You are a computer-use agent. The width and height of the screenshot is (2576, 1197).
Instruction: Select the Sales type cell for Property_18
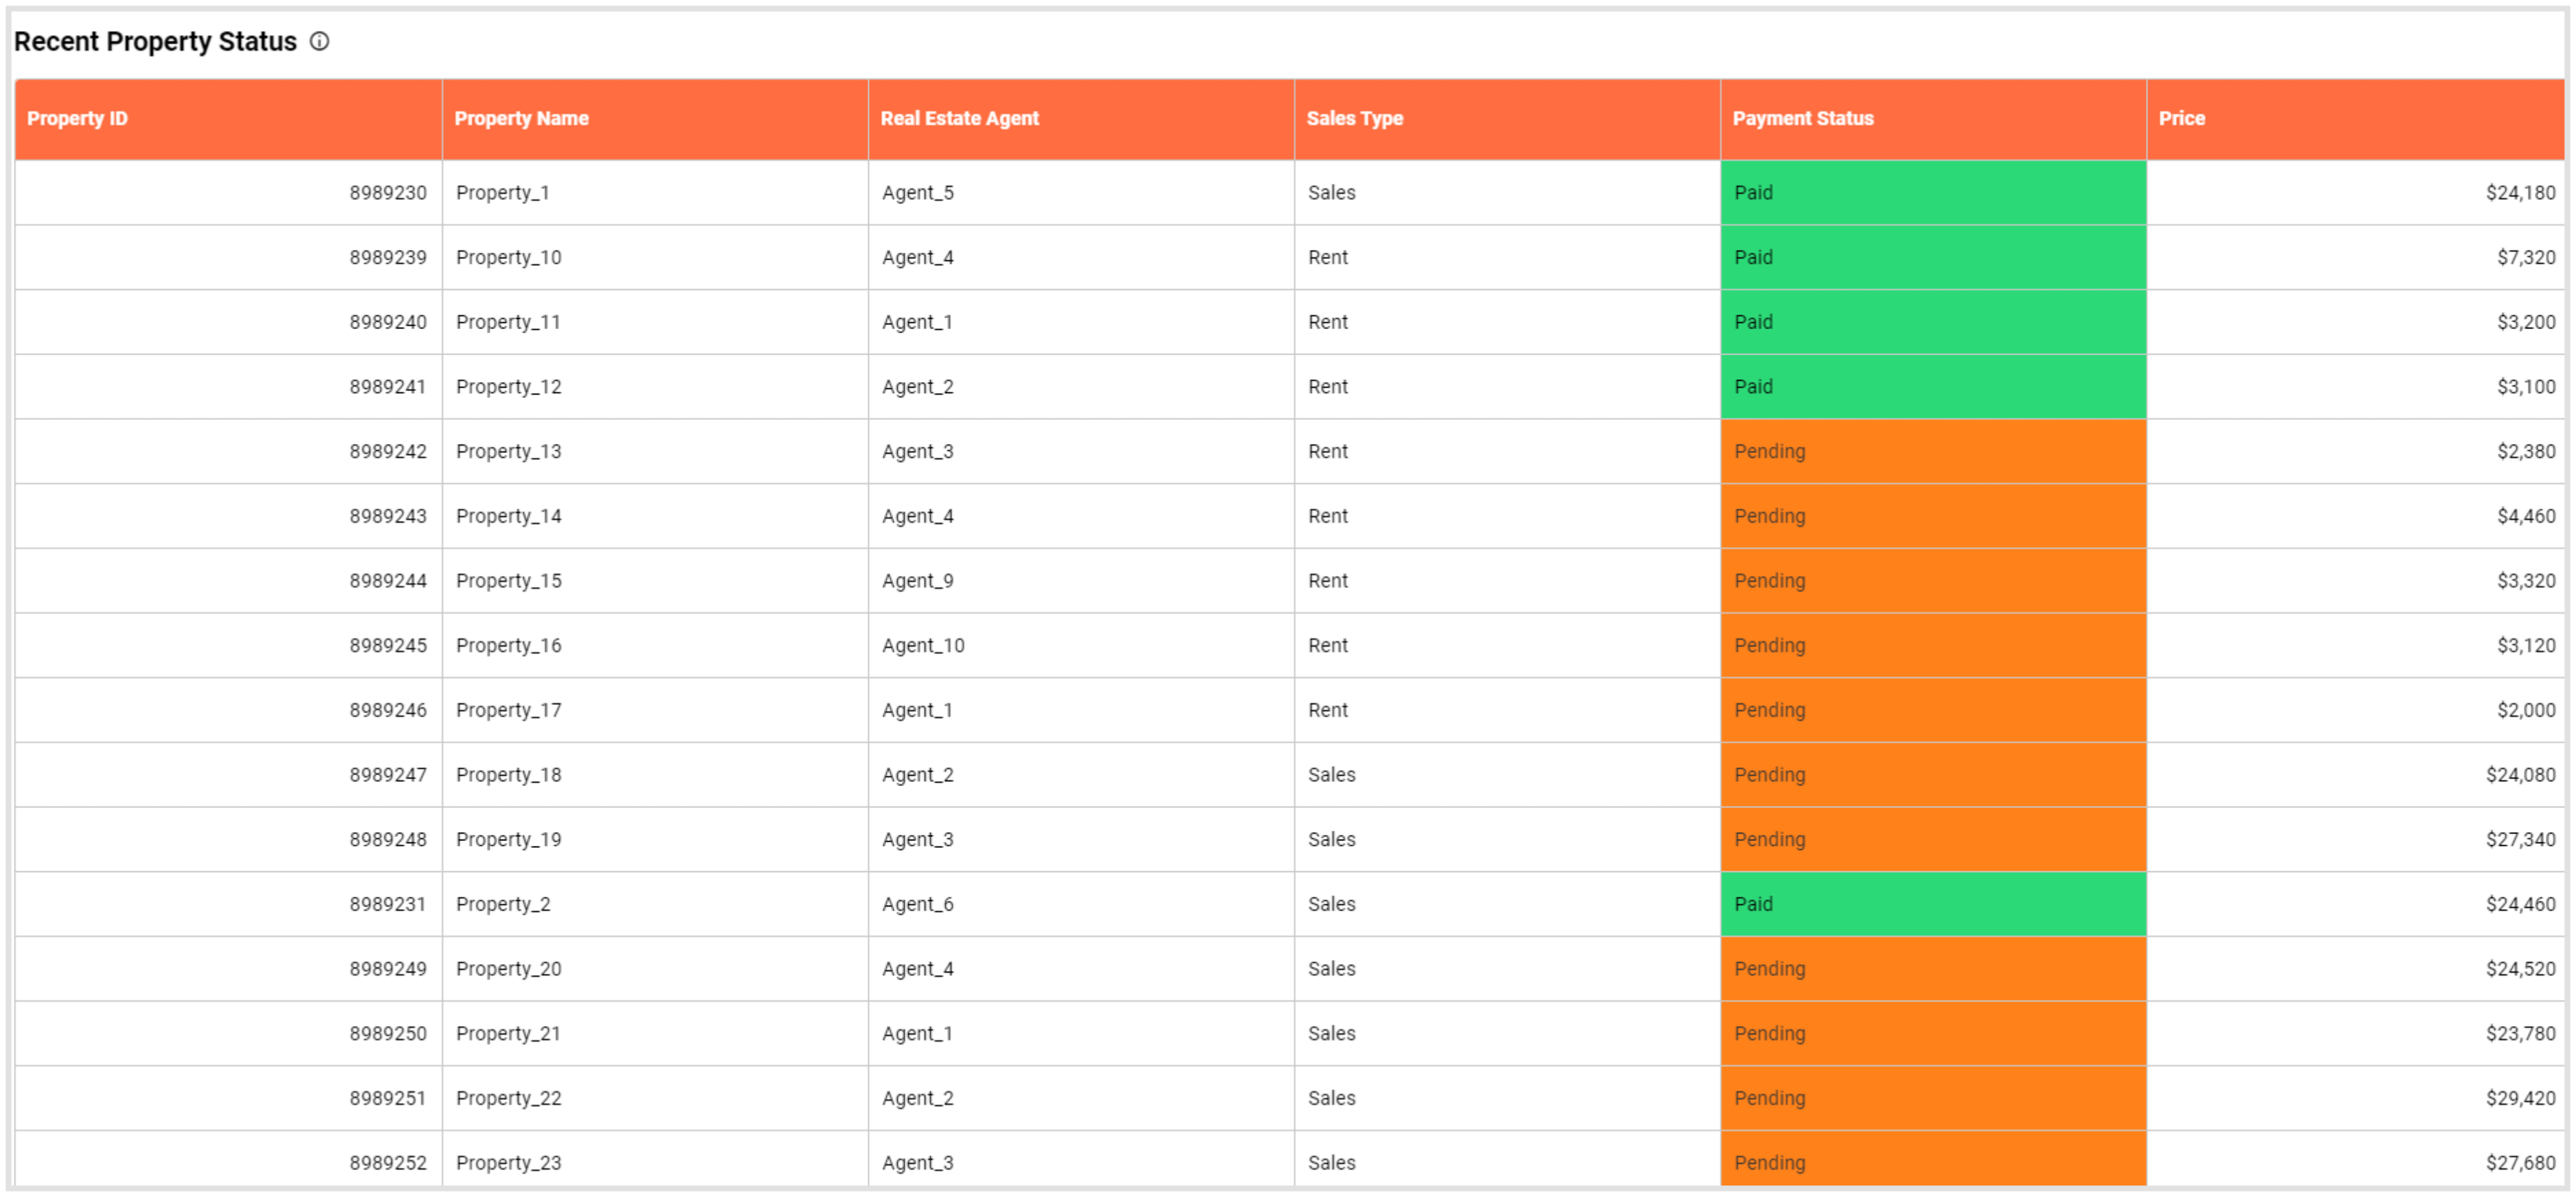click(x=1331, y=774)
